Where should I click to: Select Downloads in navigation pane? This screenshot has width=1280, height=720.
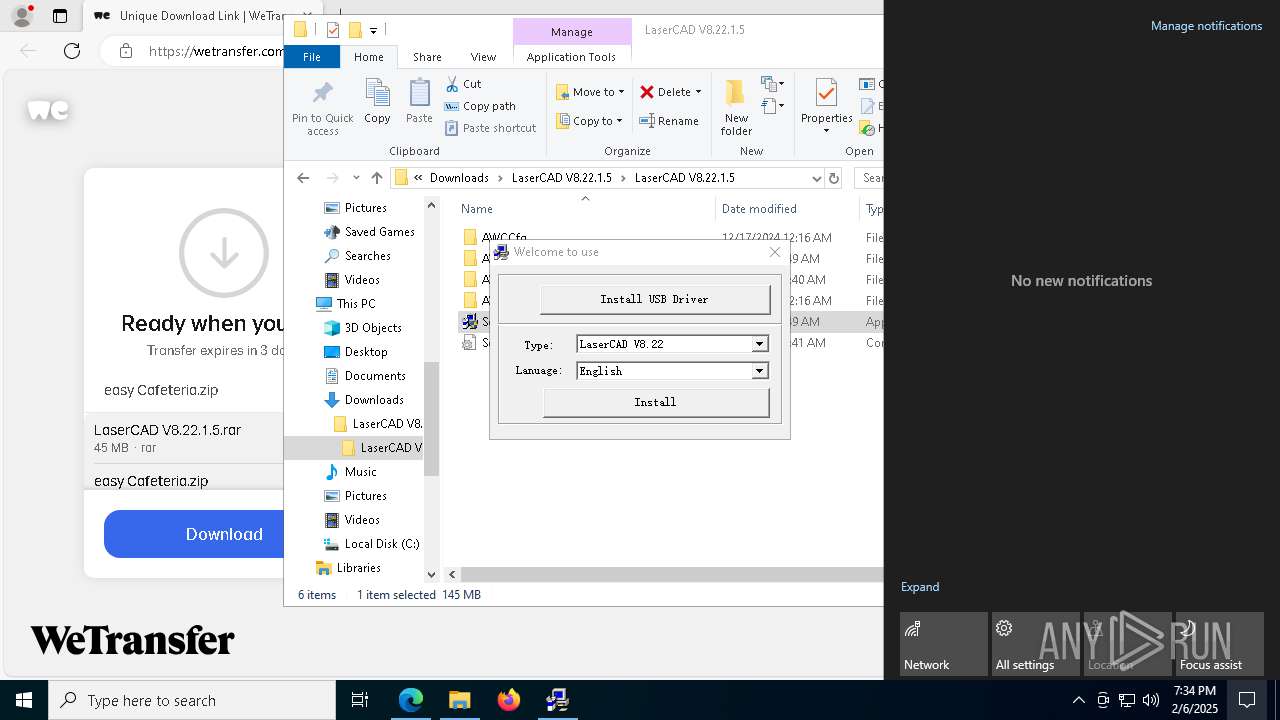pos(363,400)
